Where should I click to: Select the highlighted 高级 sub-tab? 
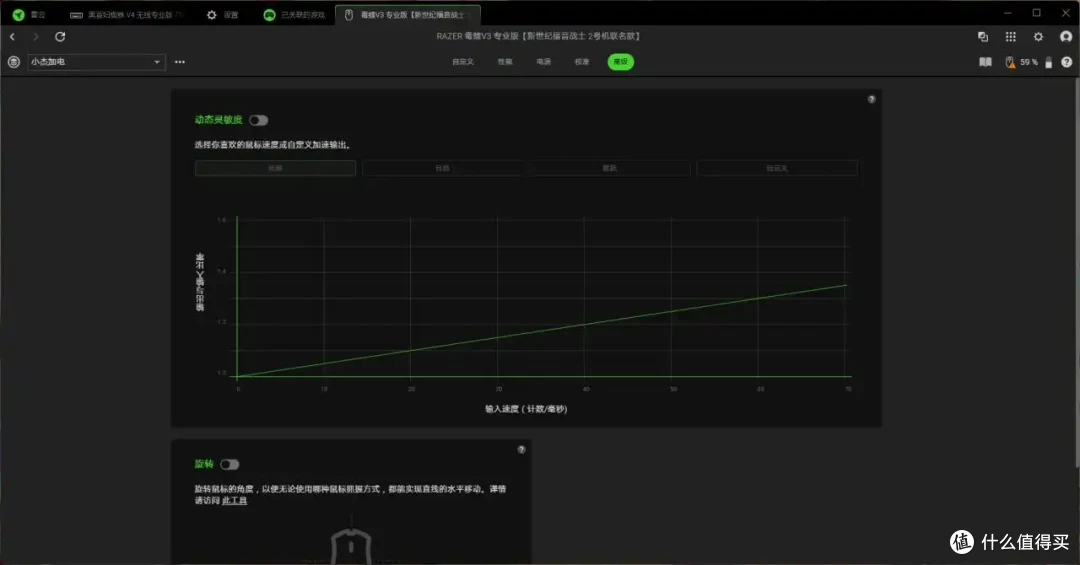621,62
